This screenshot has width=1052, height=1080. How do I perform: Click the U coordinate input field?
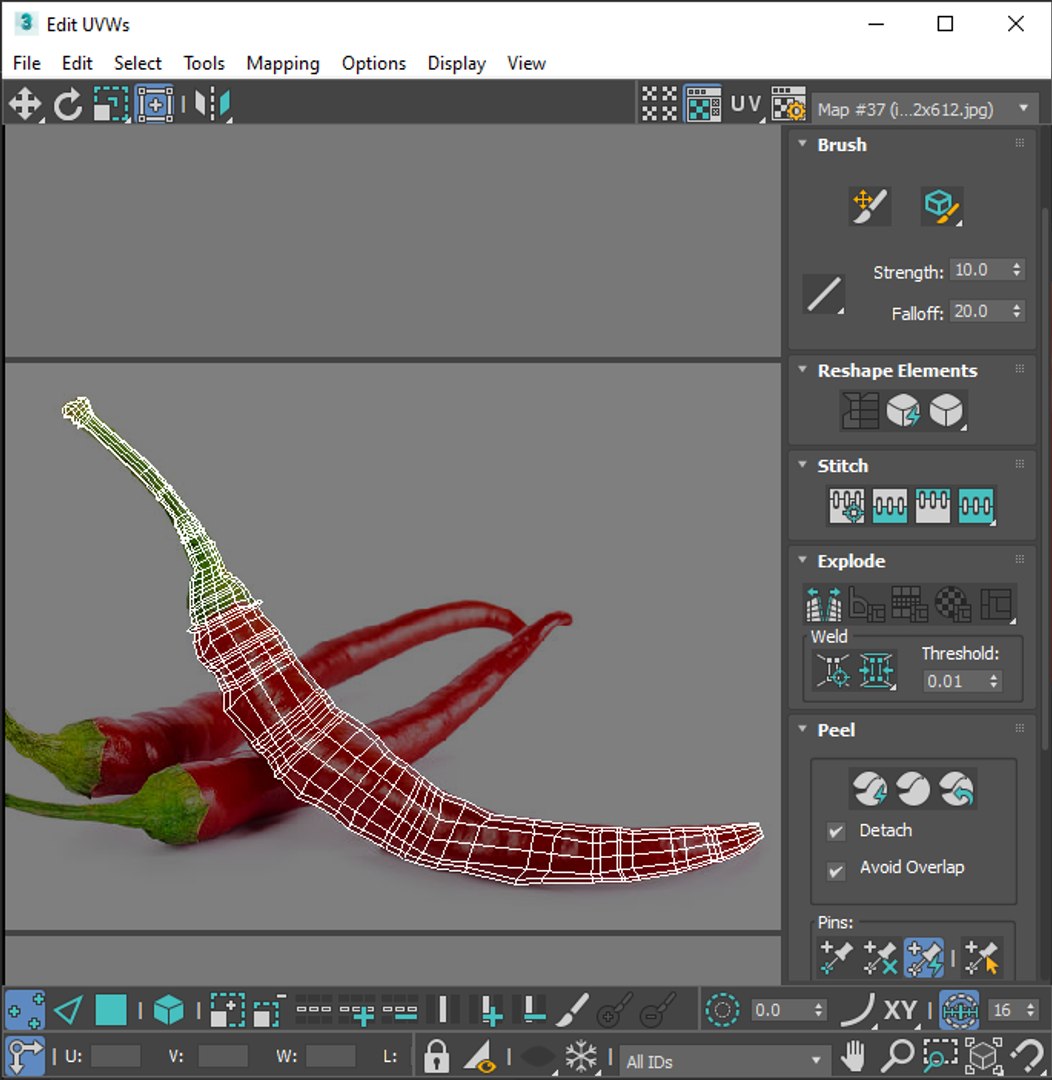pos(116,1056)
